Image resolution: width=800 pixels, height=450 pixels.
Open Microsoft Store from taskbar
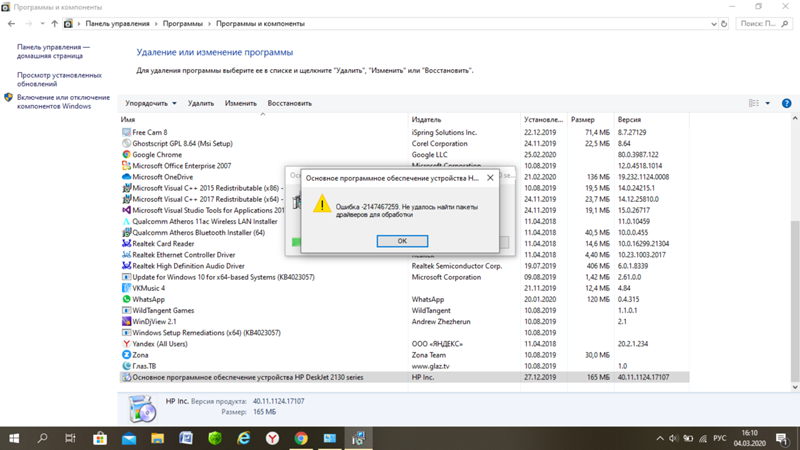100,438
